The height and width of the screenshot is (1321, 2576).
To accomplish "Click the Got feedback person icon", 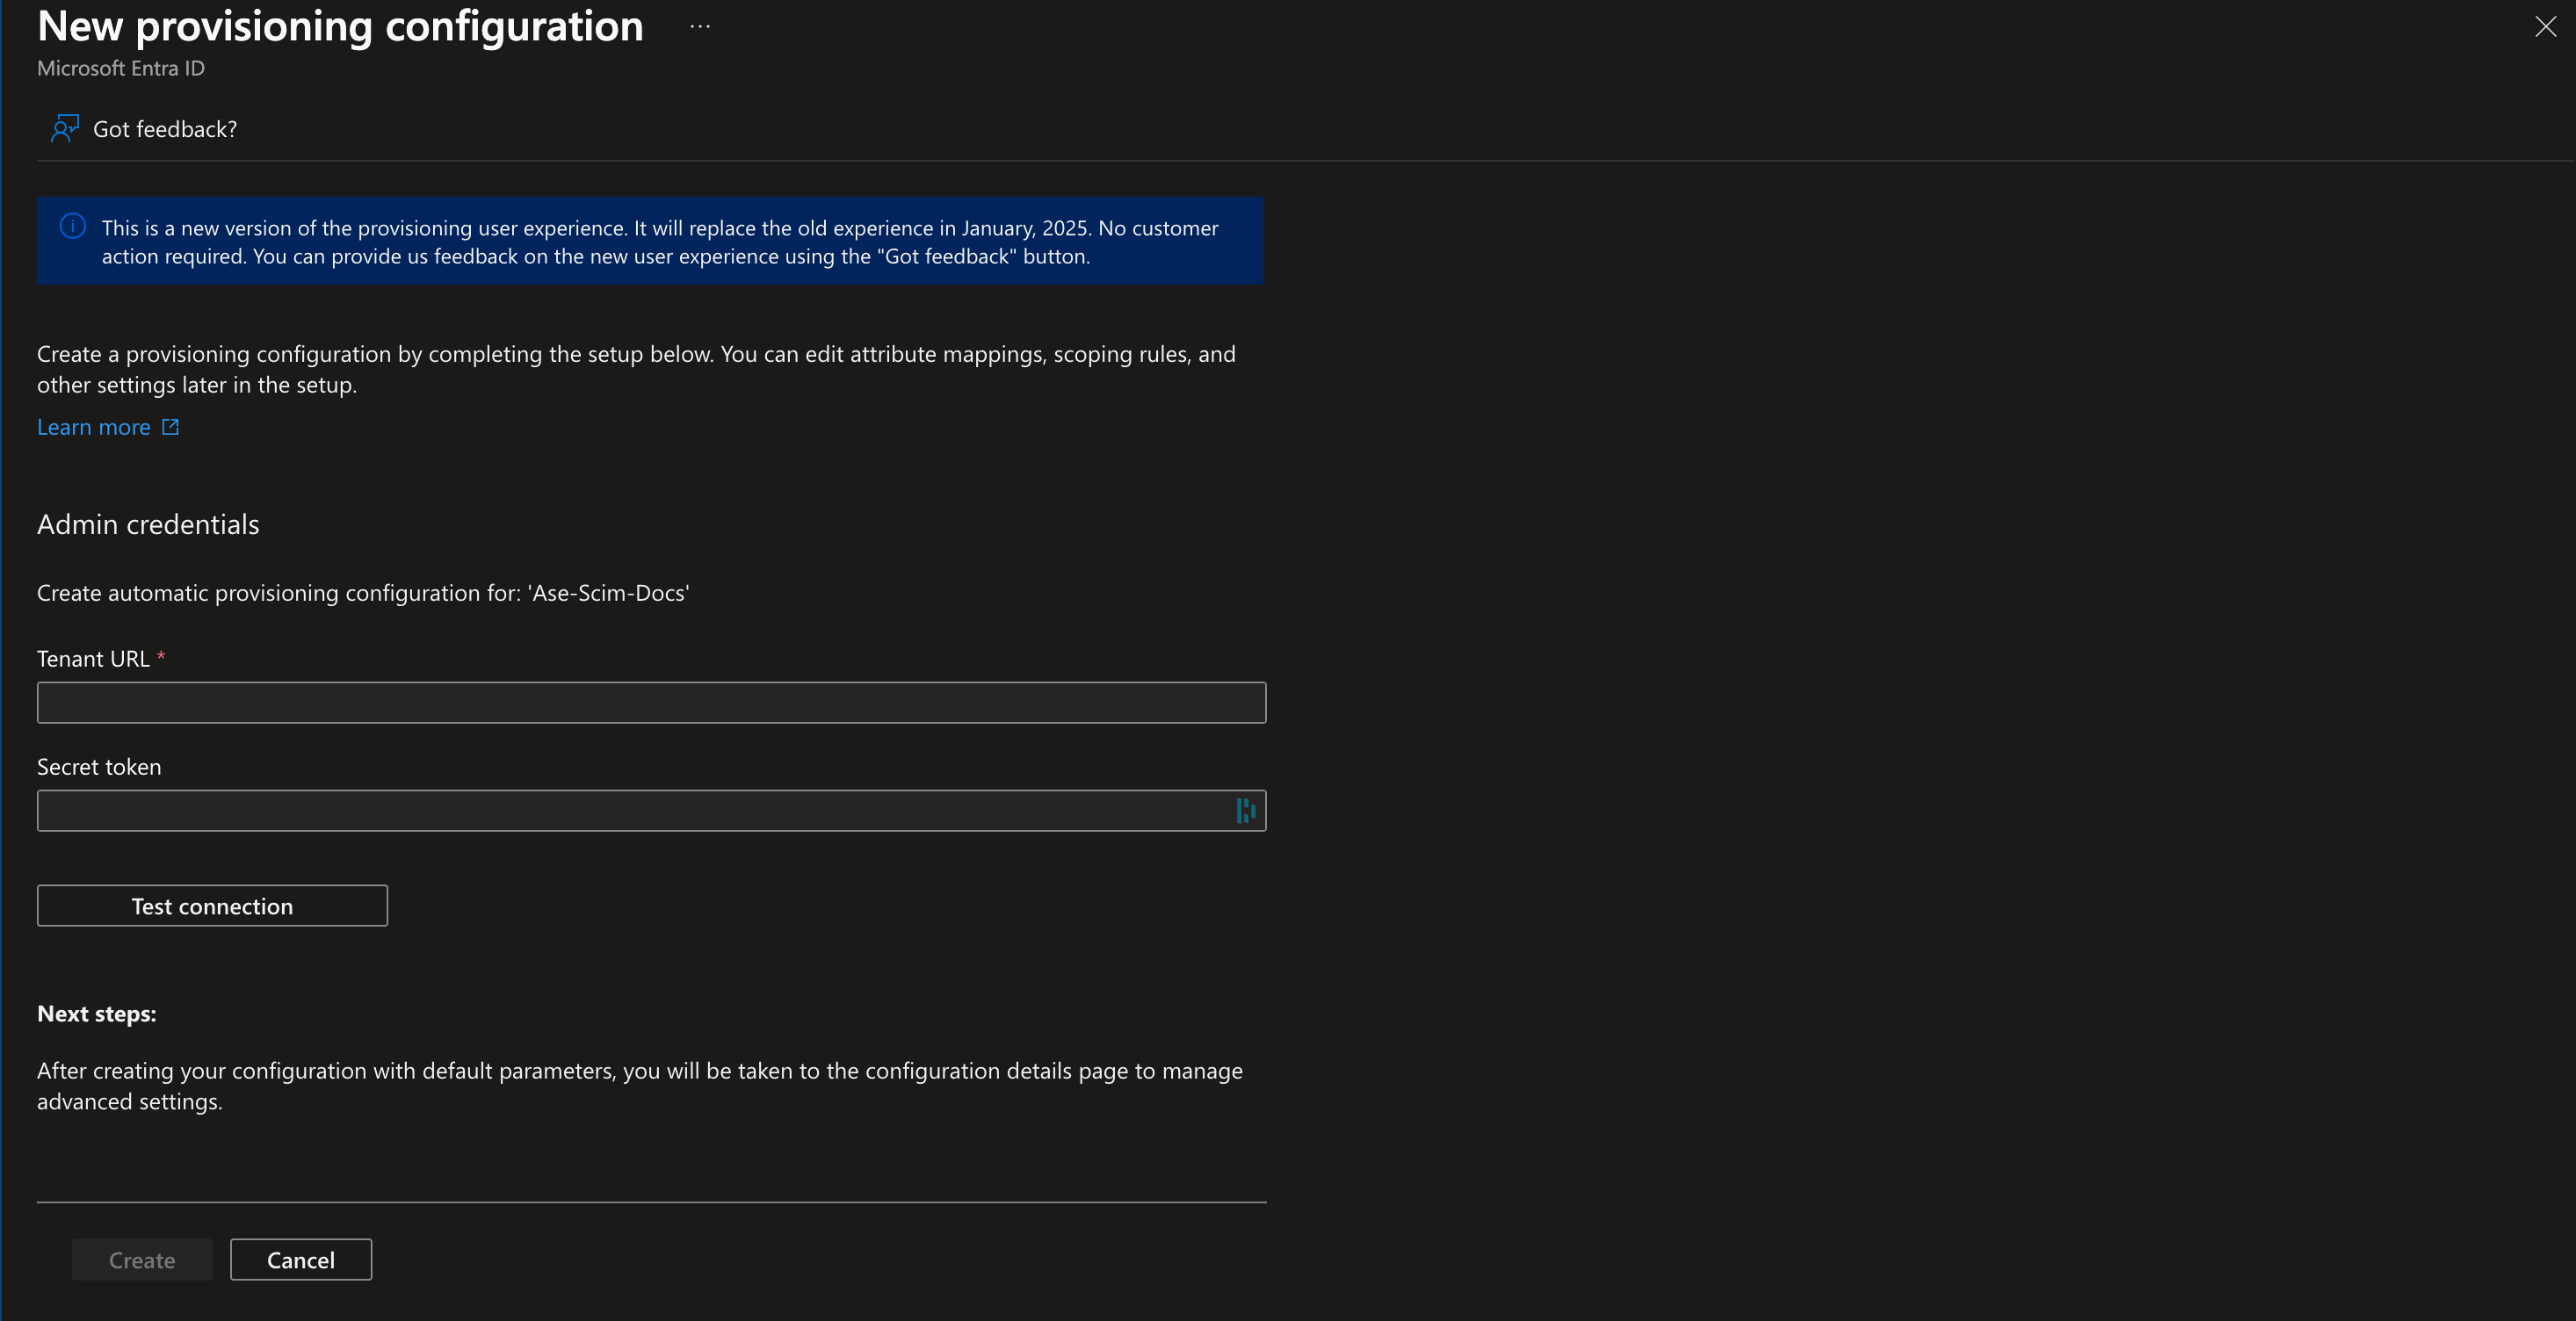I will [65, 128].
